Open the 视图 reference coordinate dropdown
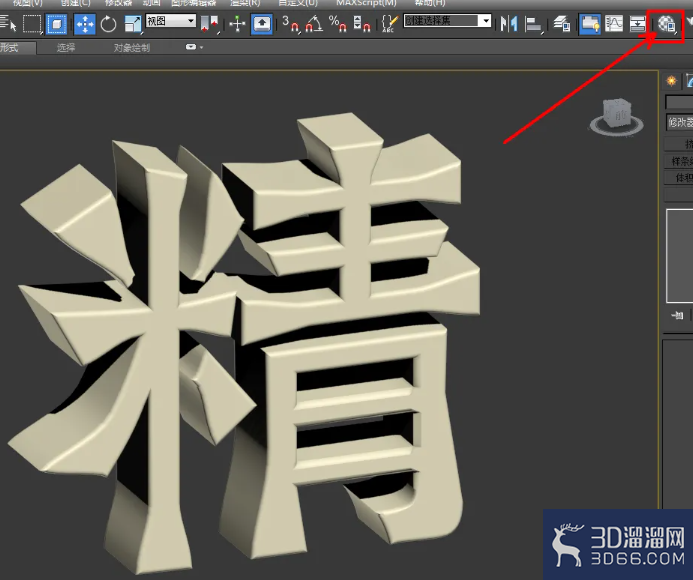Screen dimensions: 693x580 [171, 21]
